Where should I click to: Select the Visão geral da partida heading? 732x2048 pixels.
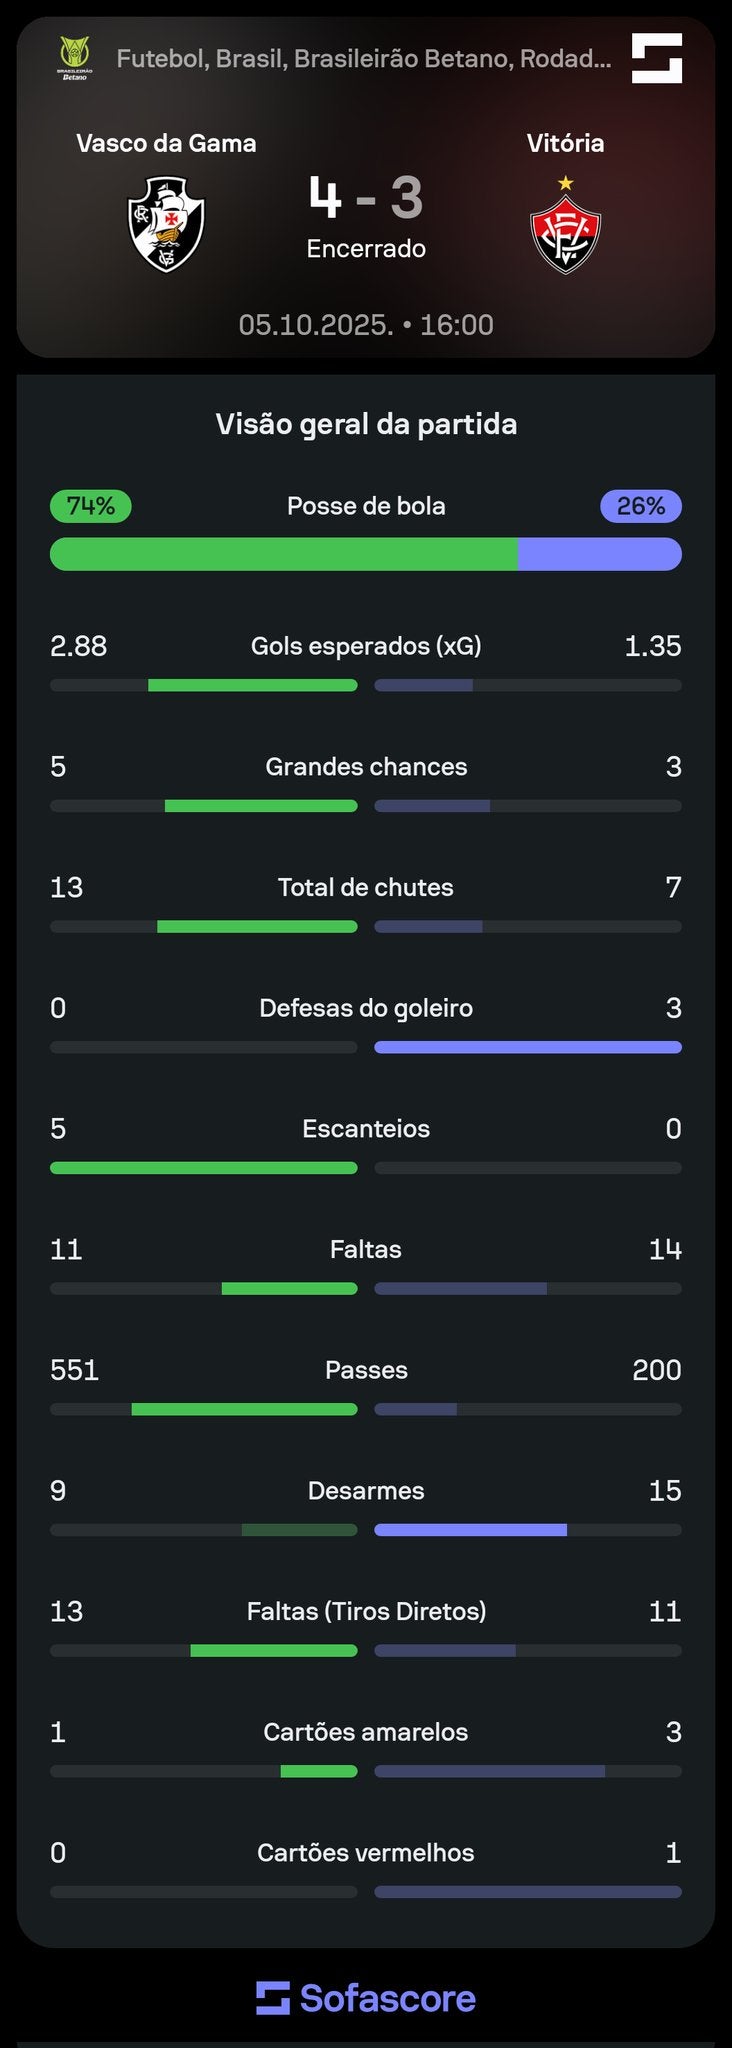pos(366,424)
